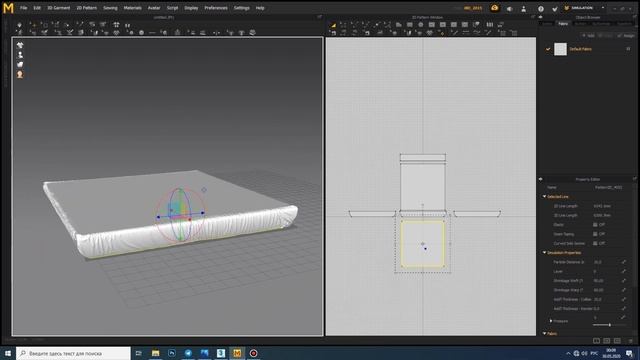Toggle the checkmark beside Default Fabric
Viewport: 640px width, 360px height.
pyautogui.click(x=548, y=49)
